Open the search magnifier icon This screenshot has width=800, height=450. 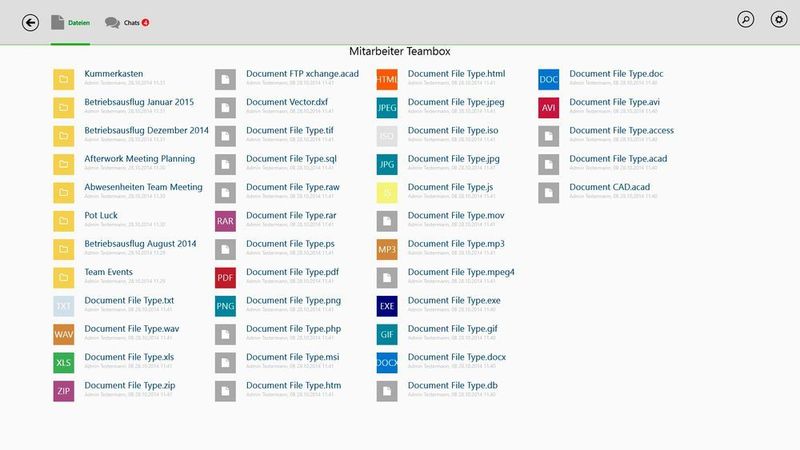pyautogui.click(x=745, y=19)
